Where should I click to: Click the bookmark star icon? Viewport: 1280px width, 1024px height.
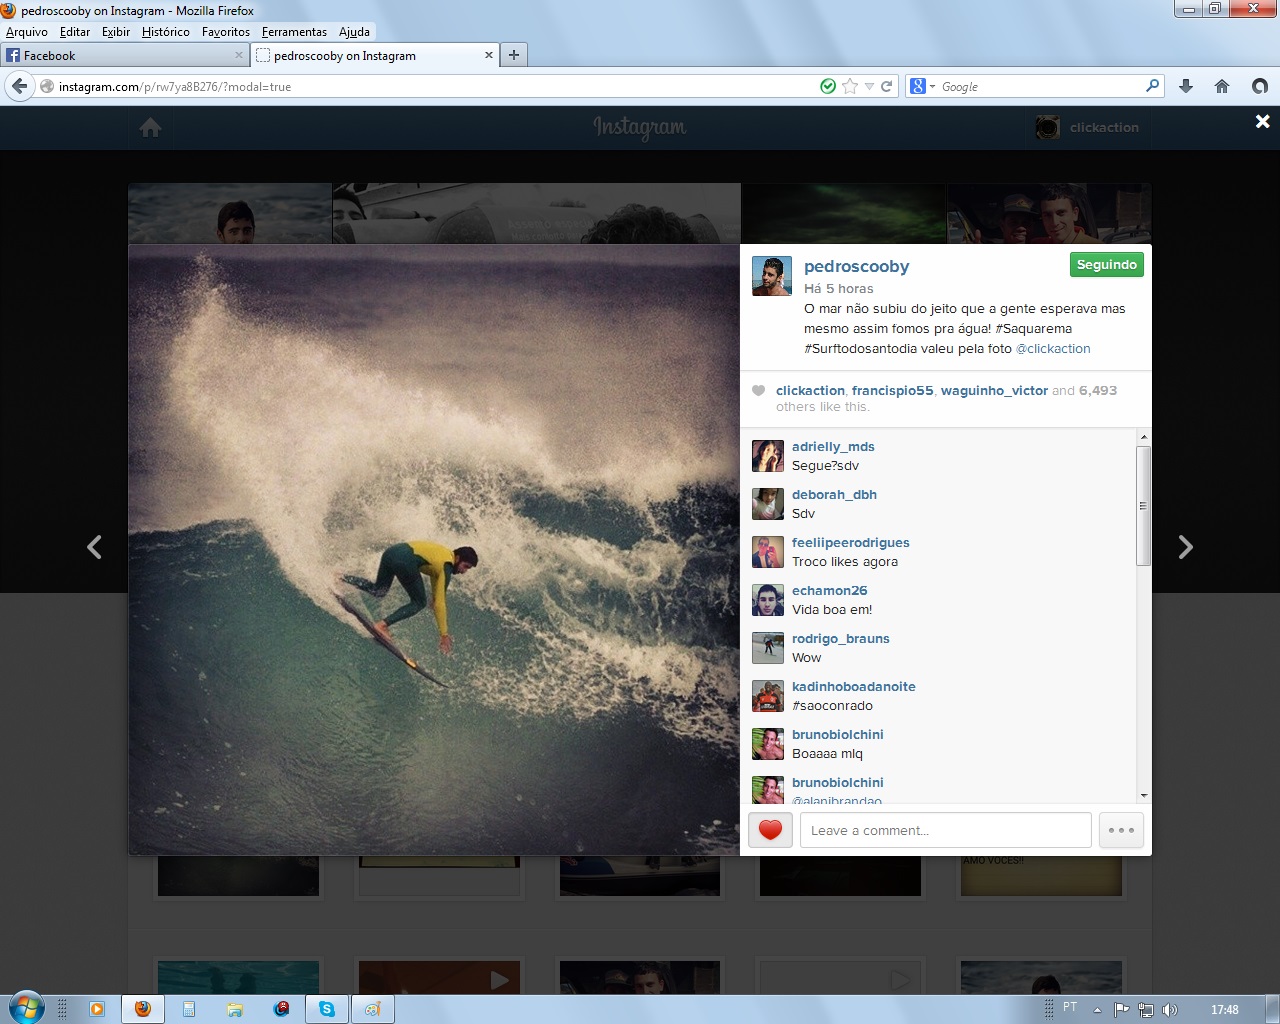[850, 87]
